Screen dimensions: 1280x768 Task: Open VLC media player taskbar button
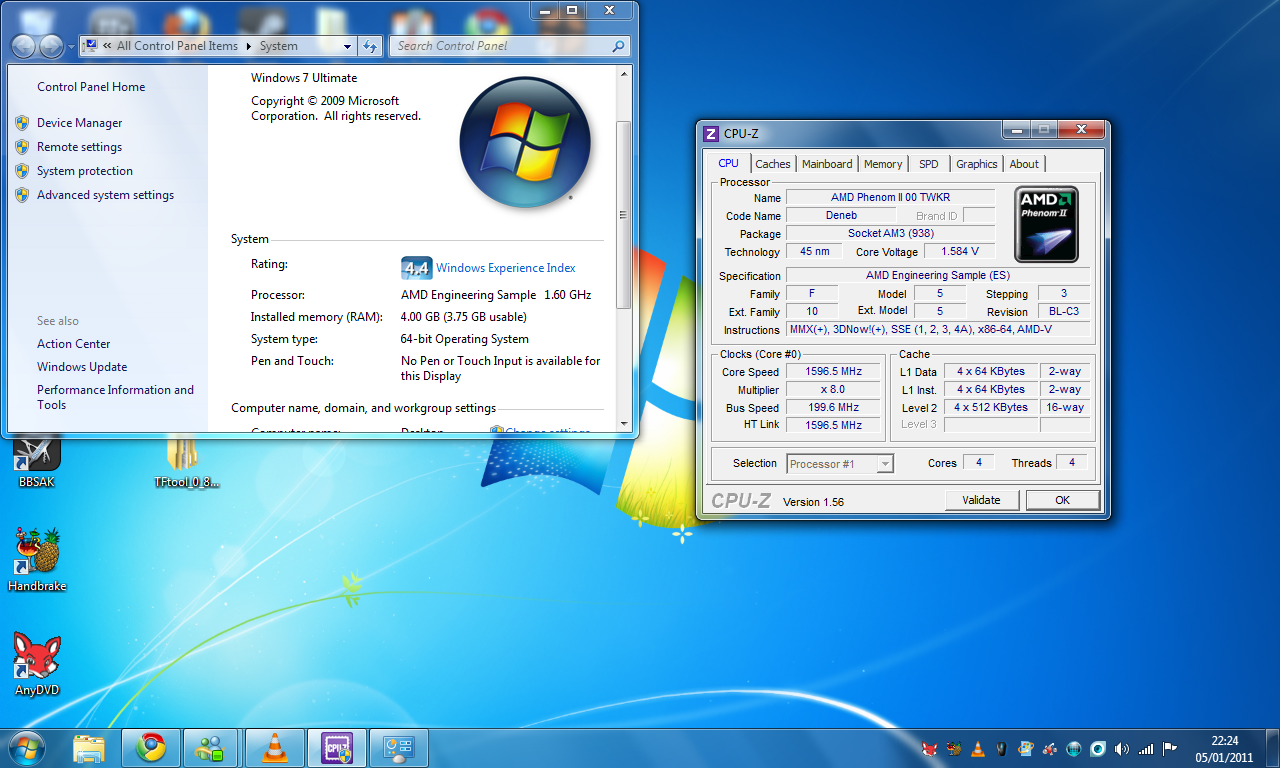click(274, 748)
